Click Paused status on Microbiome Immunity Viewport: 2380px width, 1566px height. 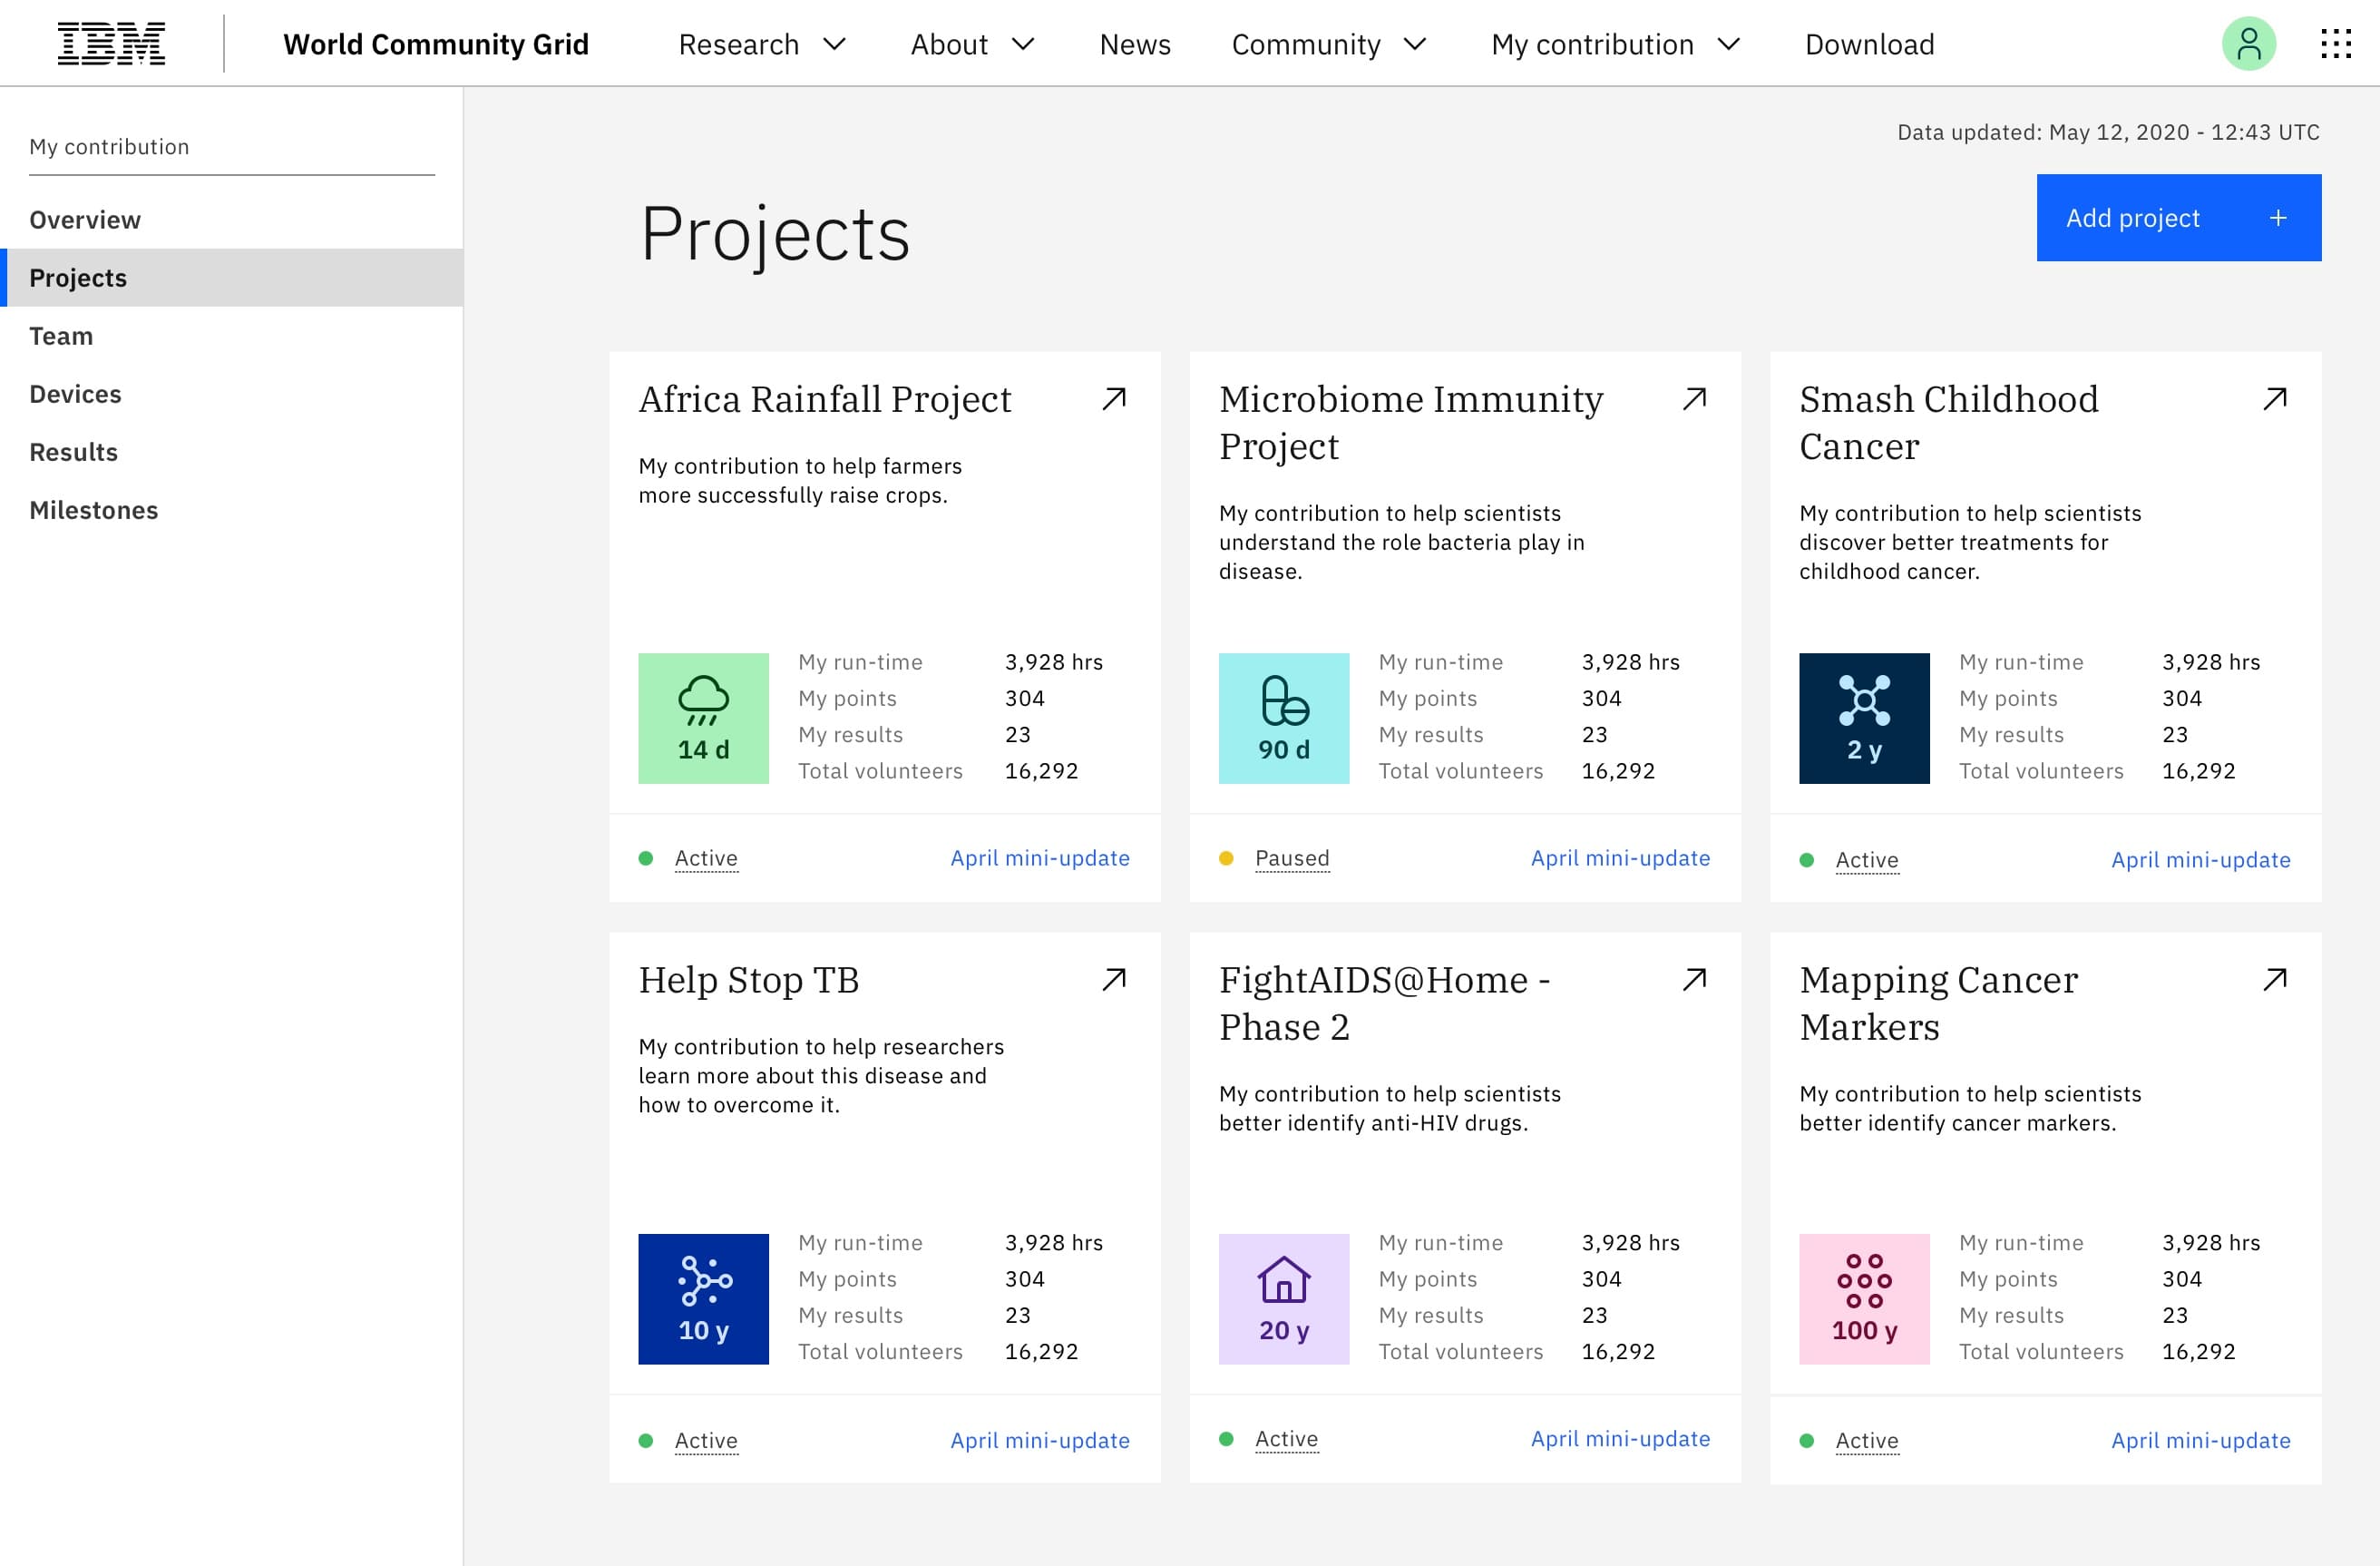coord(1292,858)
